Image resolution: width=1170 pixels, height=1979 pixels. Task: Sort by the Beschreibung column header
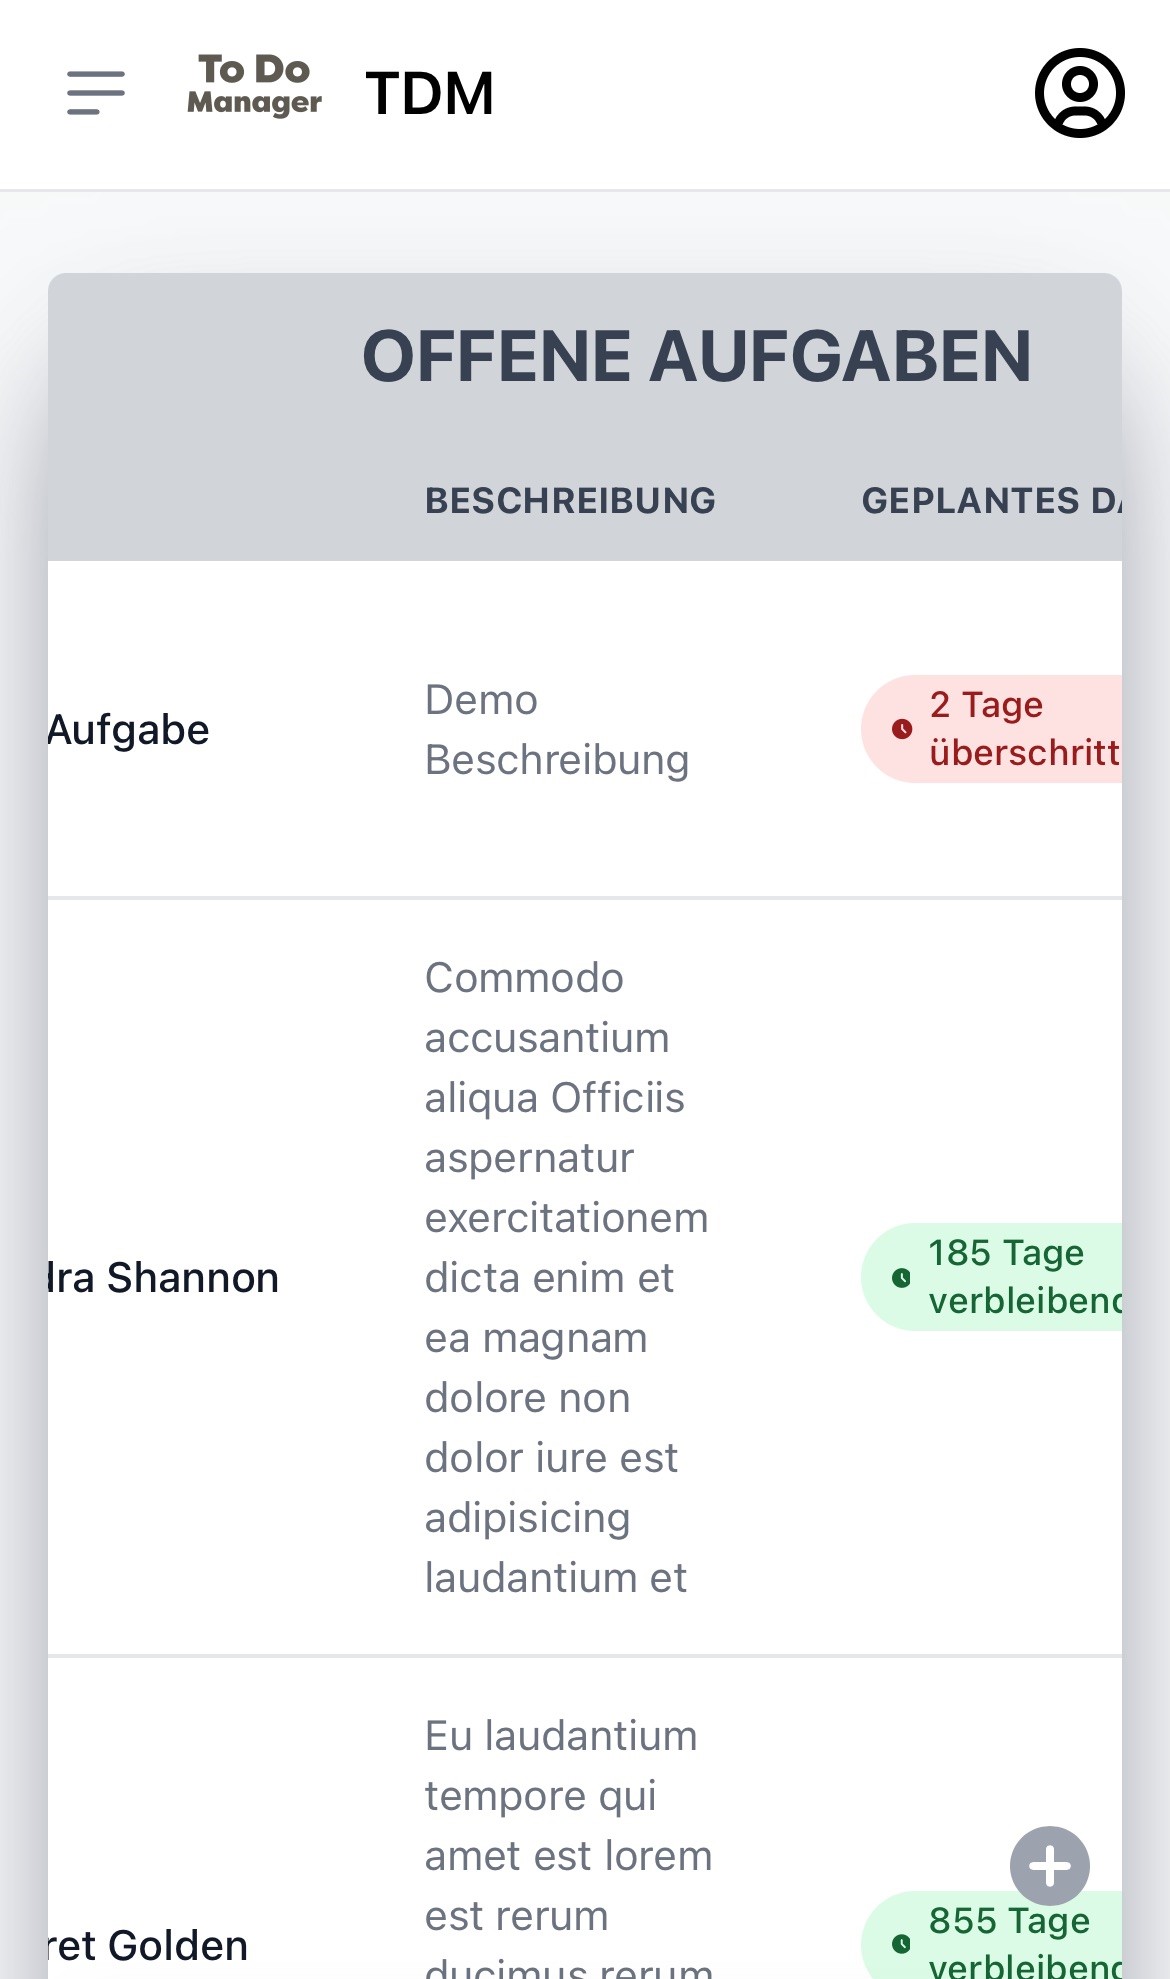(570, 500)
